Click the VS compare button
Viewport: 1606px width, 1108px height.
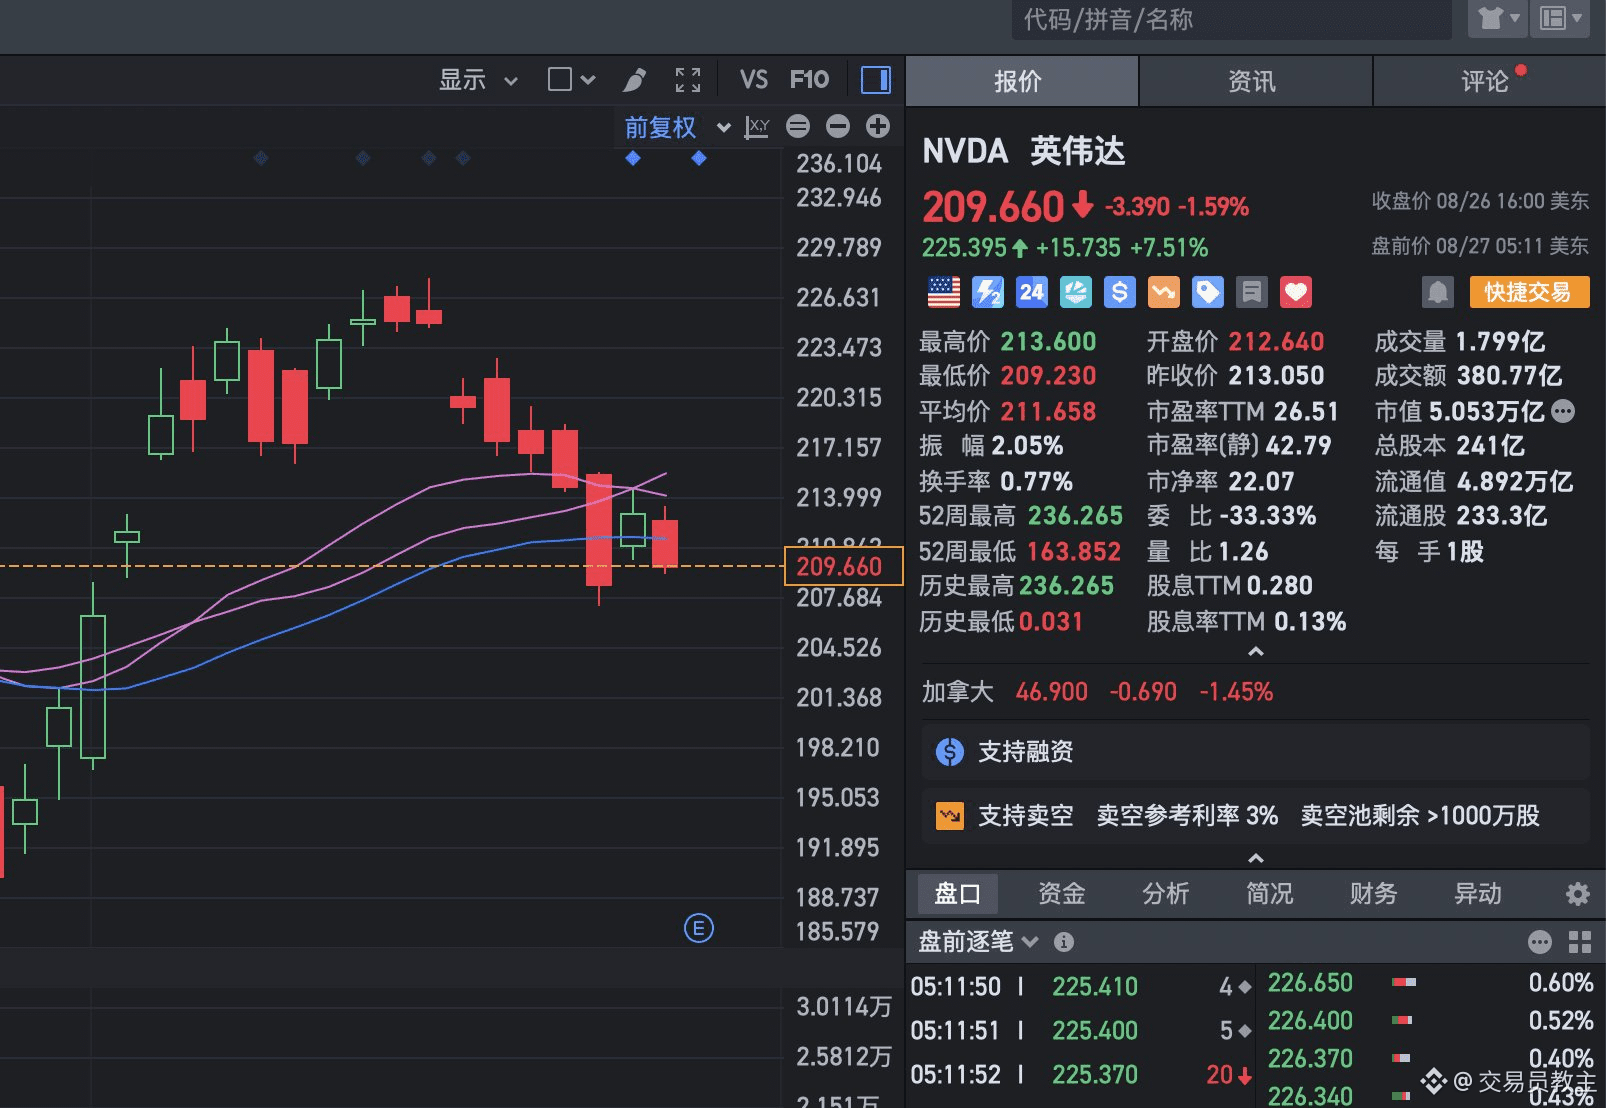pos(754,80)
